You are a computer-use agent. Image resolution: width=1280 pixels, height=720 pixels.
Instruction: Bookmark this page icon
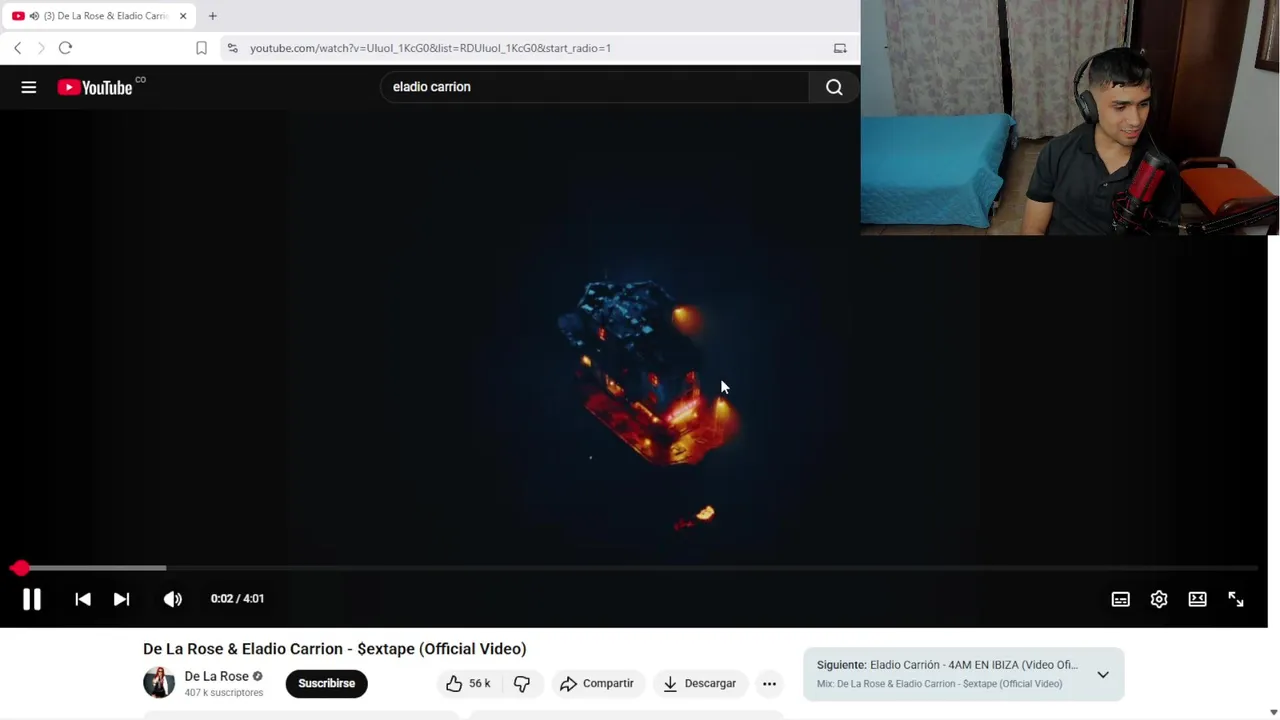coord(201,48)
